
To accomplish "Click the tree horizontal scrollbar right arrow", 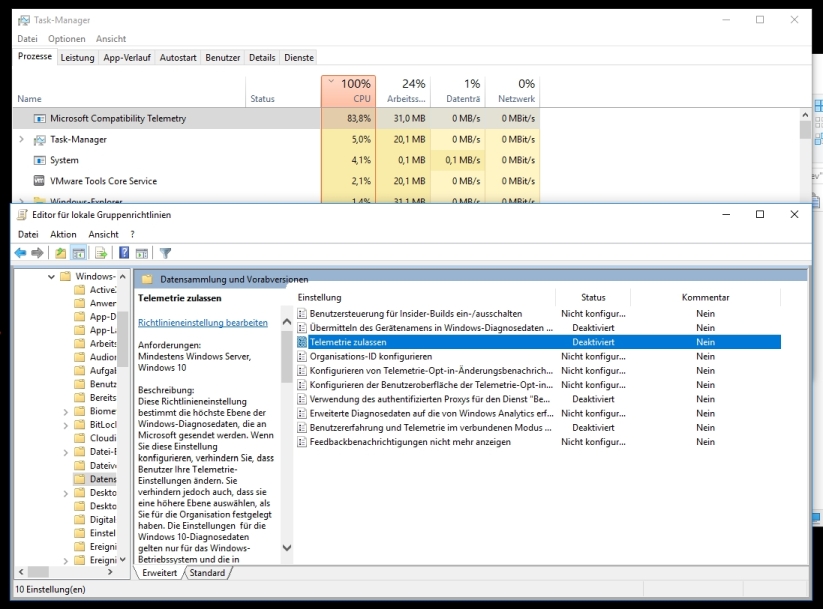I will tap(110, 572).
